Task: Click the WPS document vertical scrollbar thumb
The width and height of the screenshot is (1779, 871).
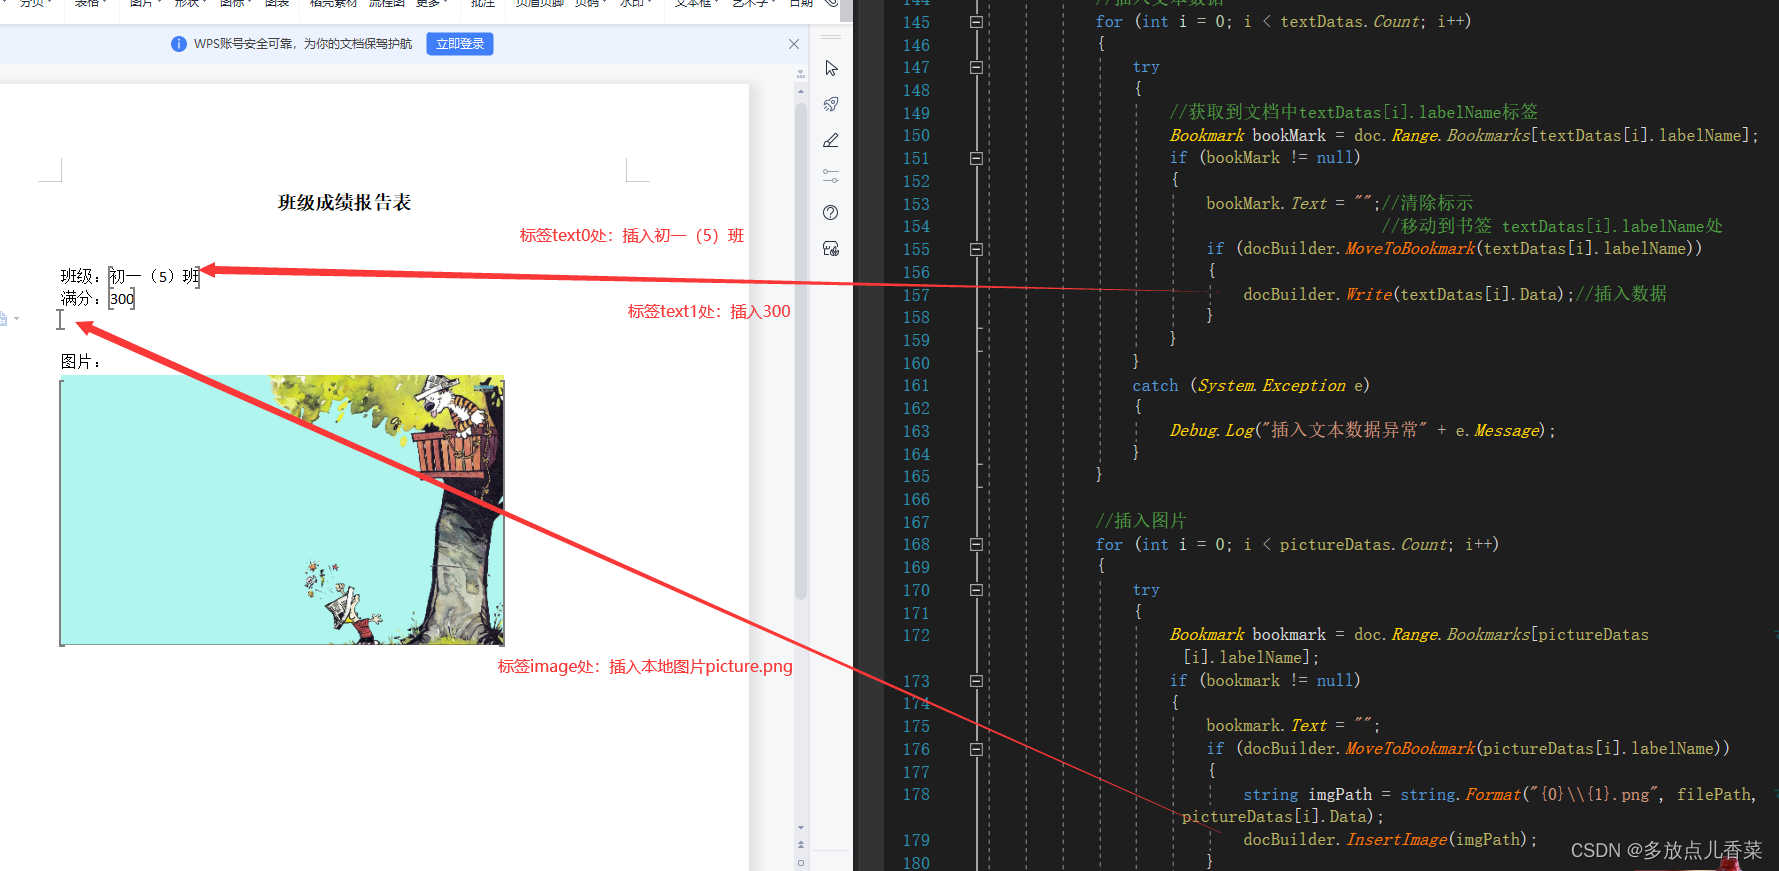Action: tap(801, 350)
